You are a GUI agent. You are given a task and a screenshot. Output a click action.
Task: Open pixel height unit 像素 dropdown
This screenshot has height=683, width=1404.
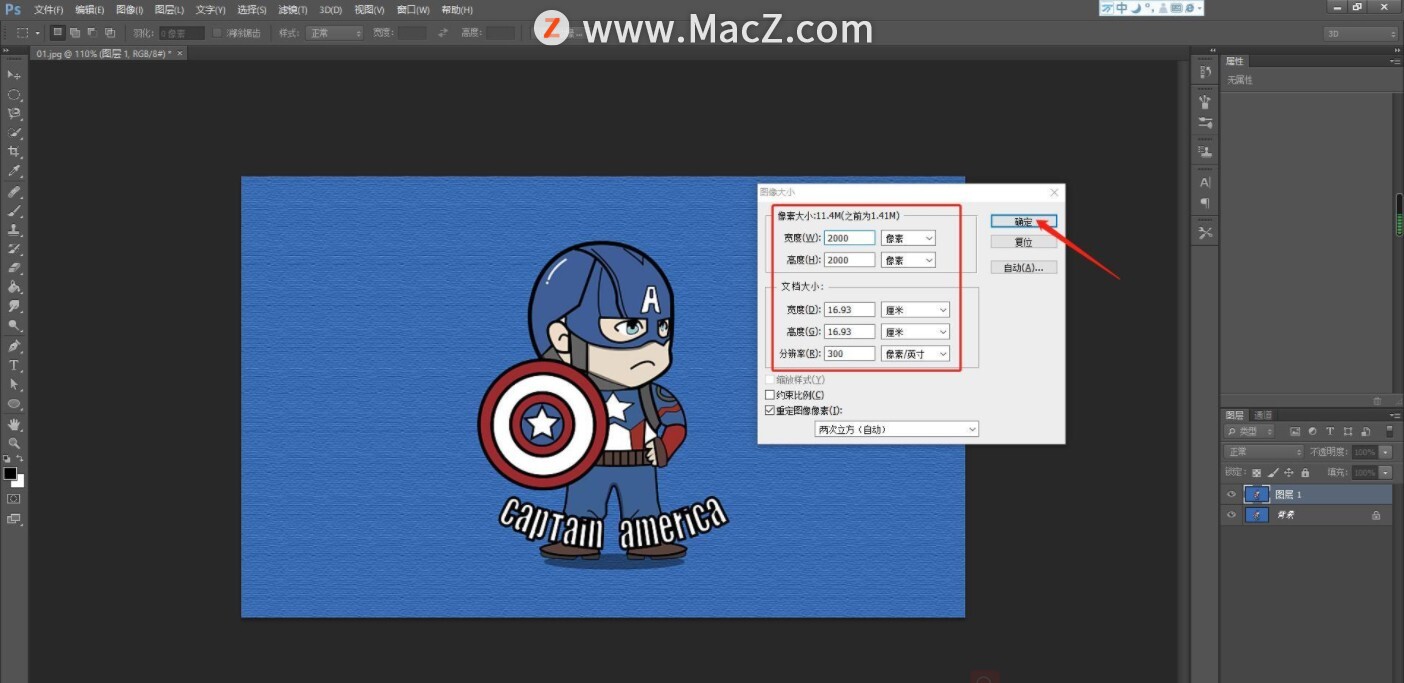(908, 260)
